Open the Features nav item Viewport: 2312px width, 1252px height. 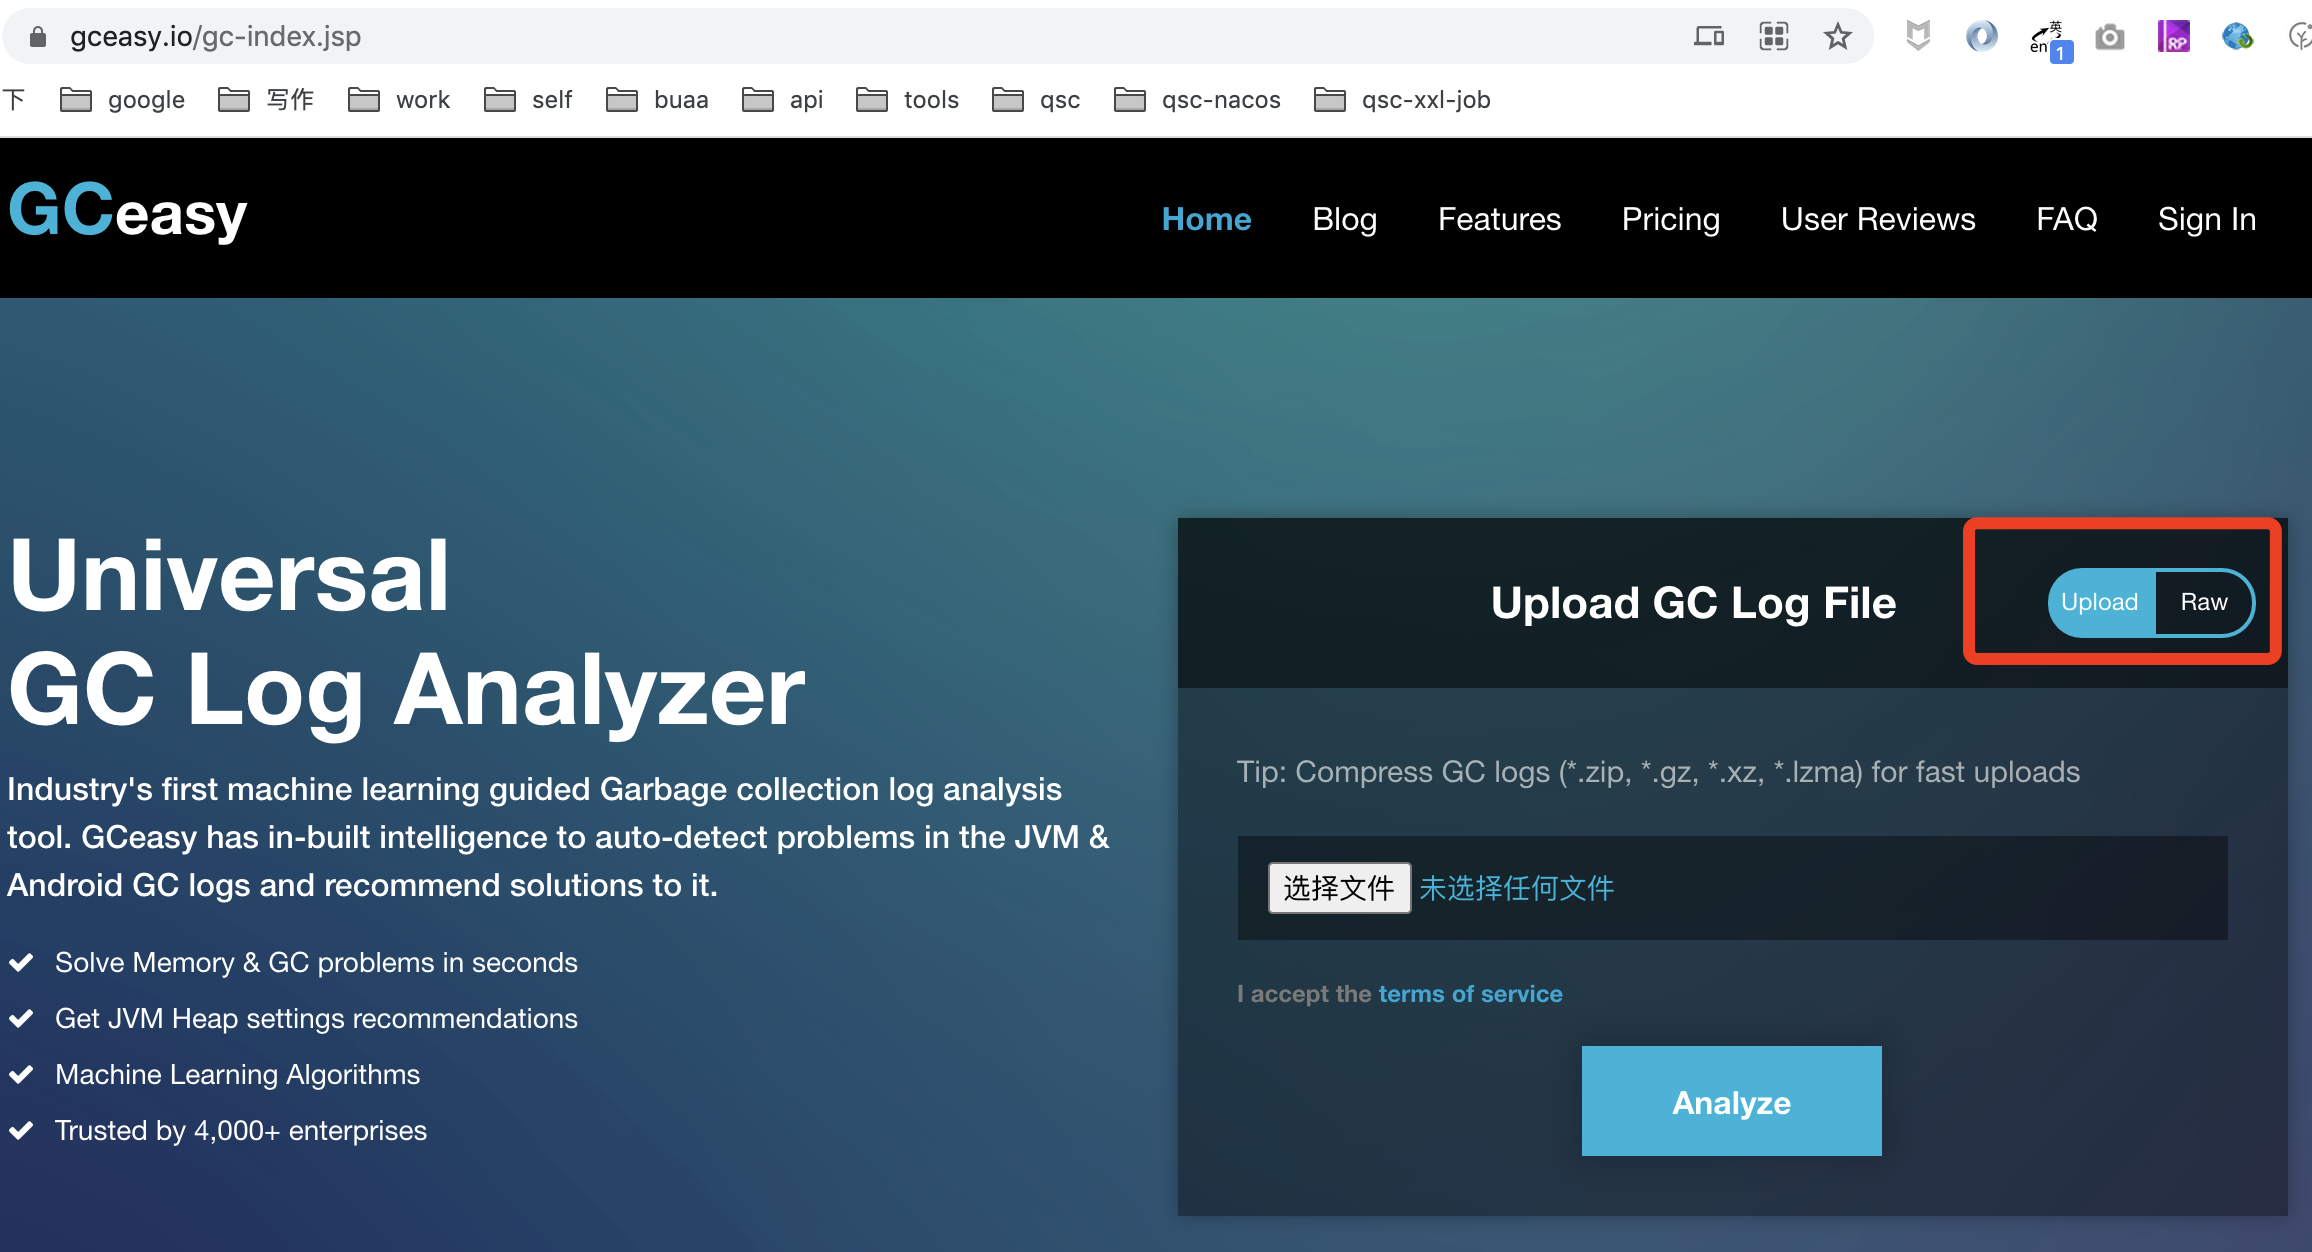1499,219
